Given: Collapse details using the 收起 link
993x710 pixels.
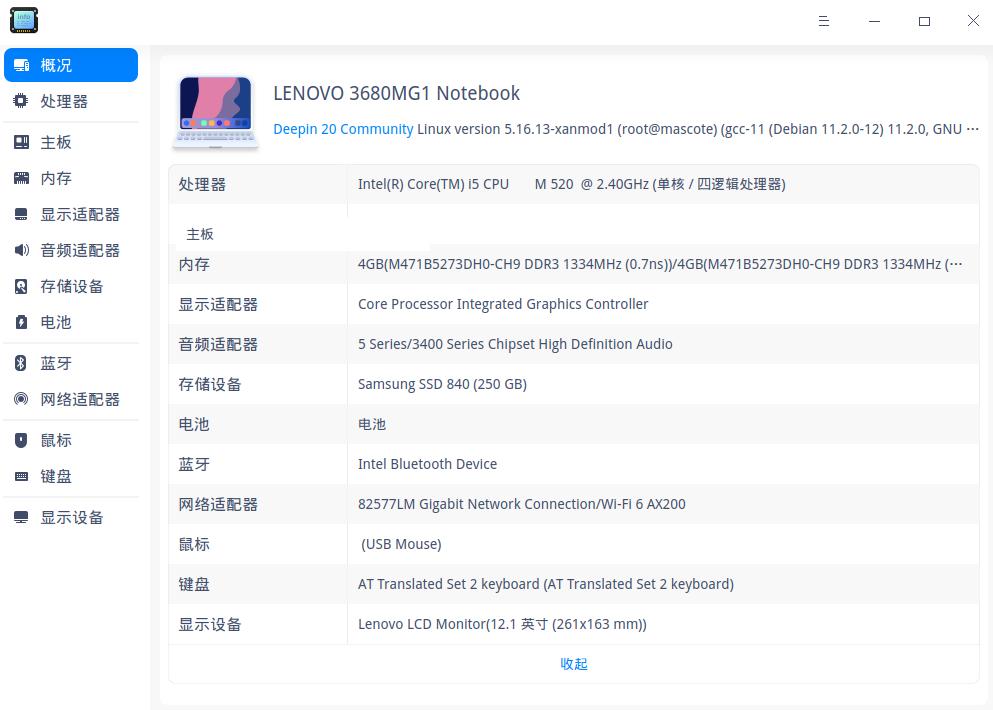Looking at the screenshot, I should pos(573,663).
